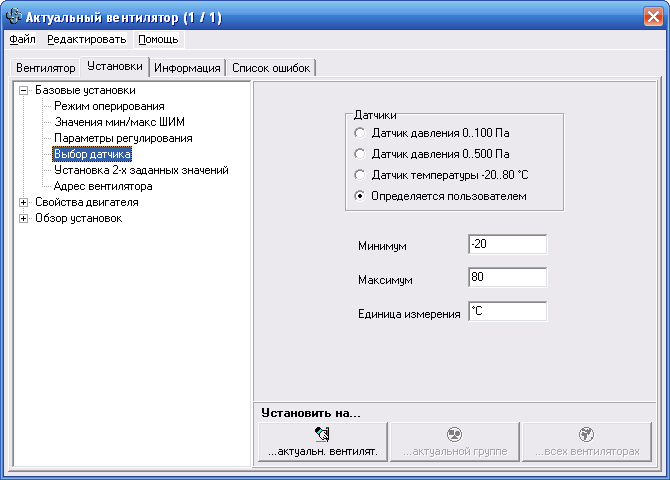Click the fan icon above всех вентиляторах
670x480 pixels.
(x=587, y=434)
